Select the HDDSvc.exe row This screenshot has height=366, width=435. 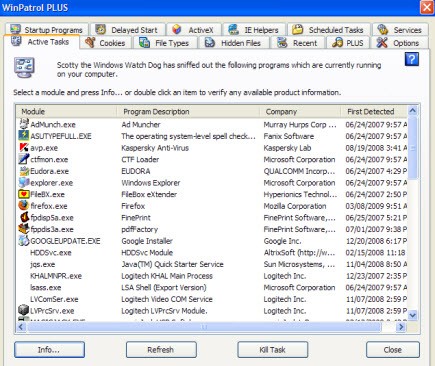pos(212,253)
